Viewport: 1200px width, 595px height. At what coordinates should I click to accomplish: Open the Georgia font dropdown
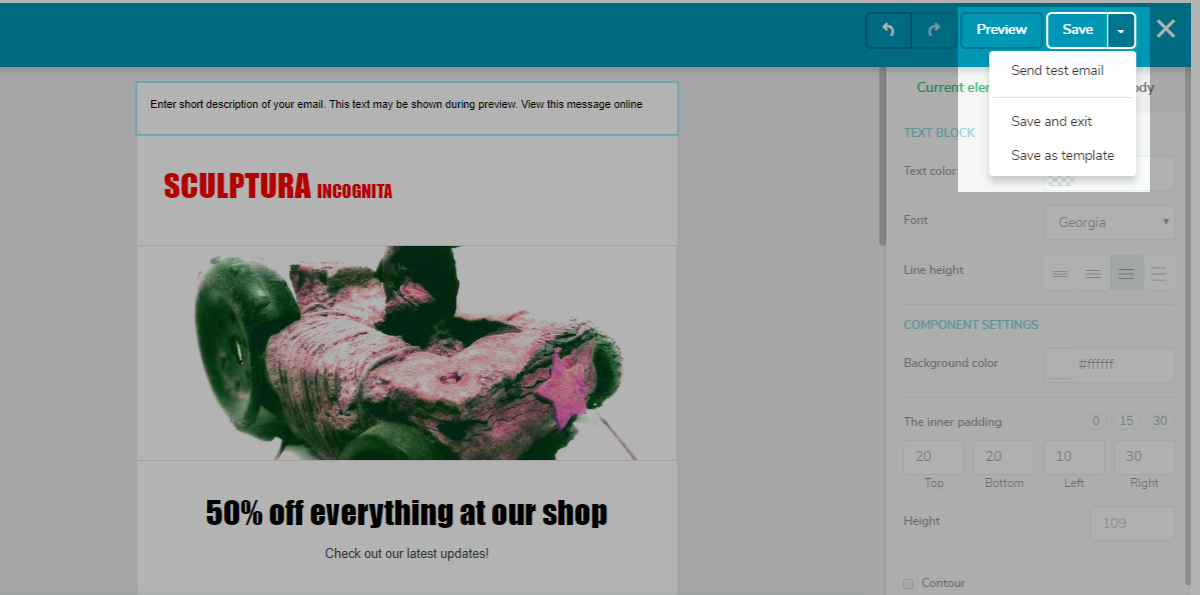(x=1109, y=222)
